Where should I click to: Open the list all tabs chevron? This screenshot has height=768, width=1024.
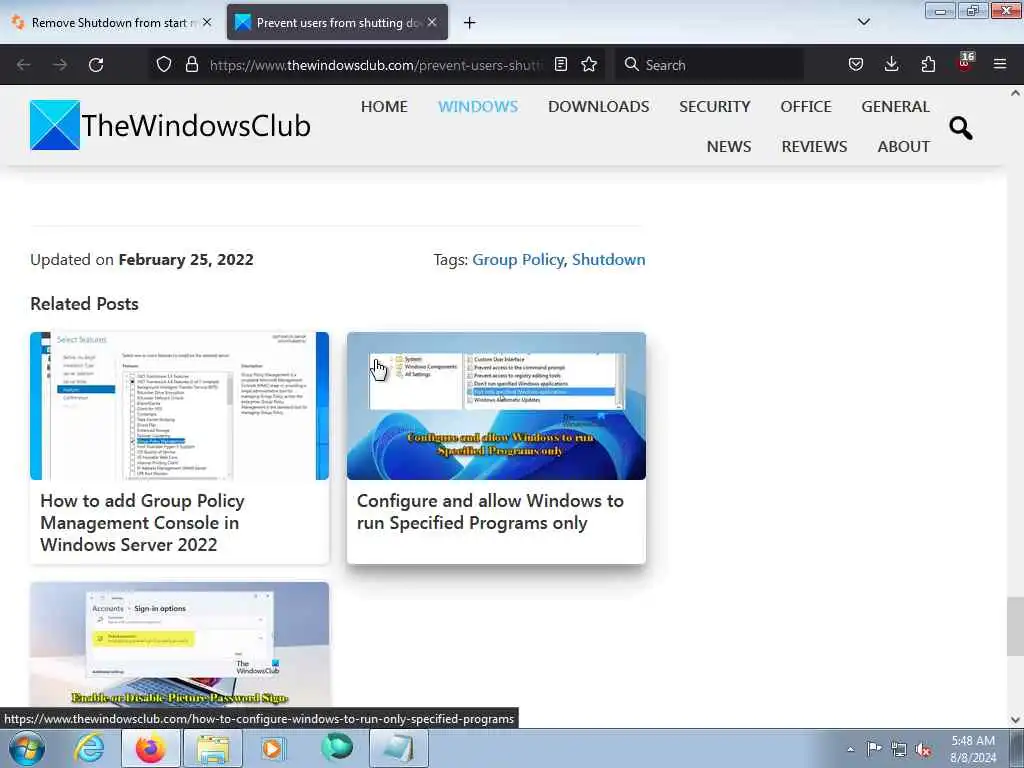point(863,22)
